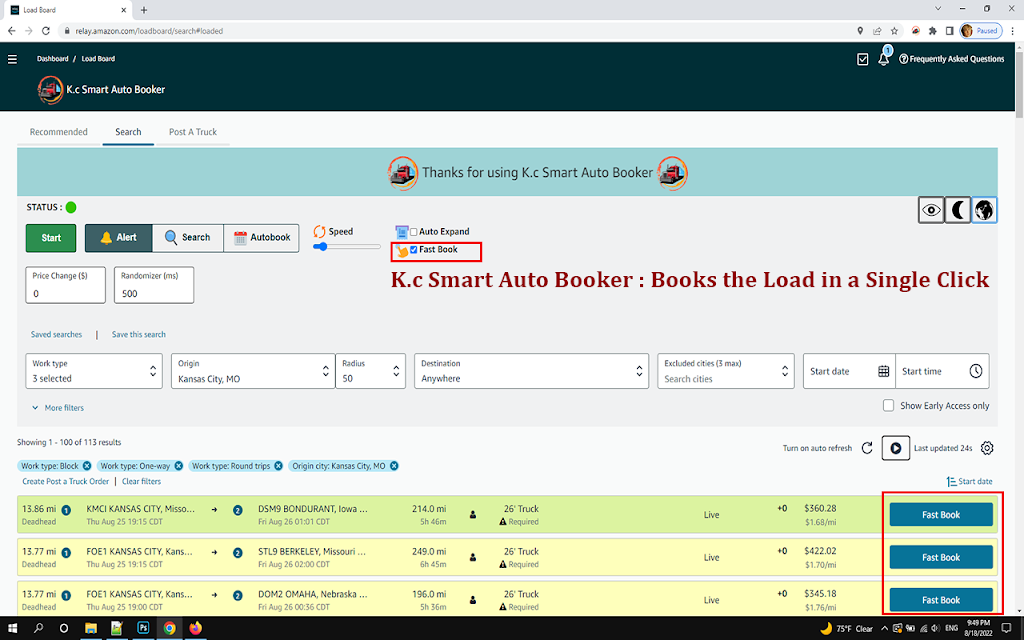
Task: Open the Start date calendar picker
Action: [x=884, y=371]
